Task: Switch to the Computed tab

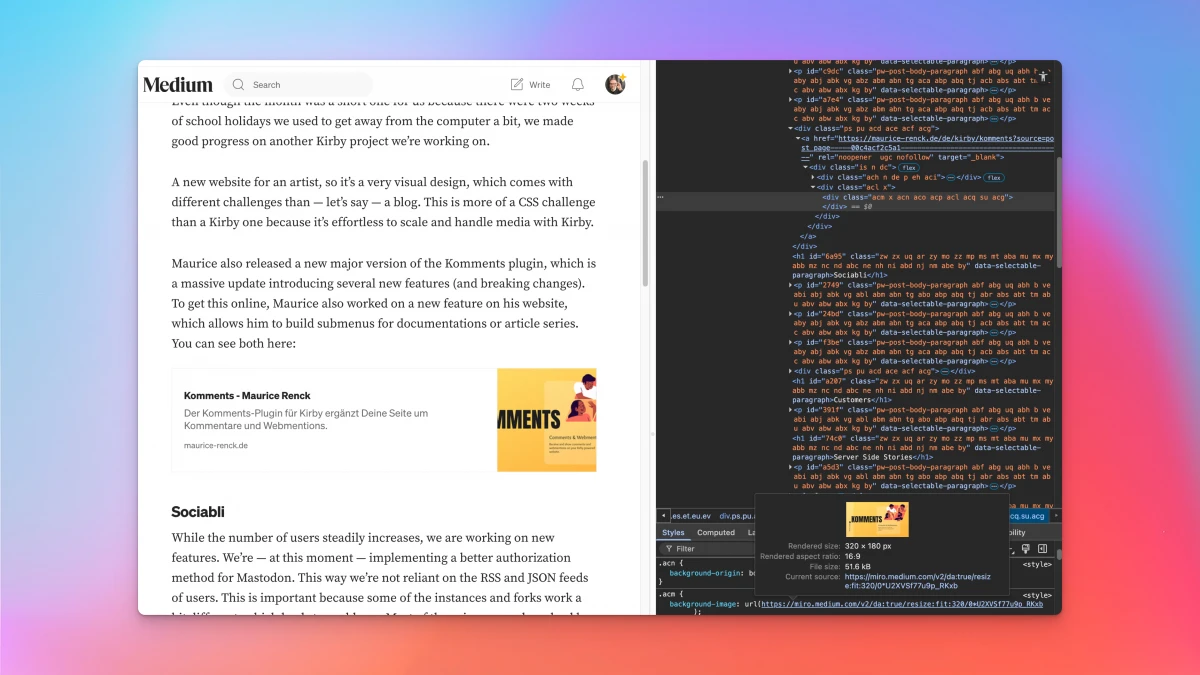Action: 716,533
